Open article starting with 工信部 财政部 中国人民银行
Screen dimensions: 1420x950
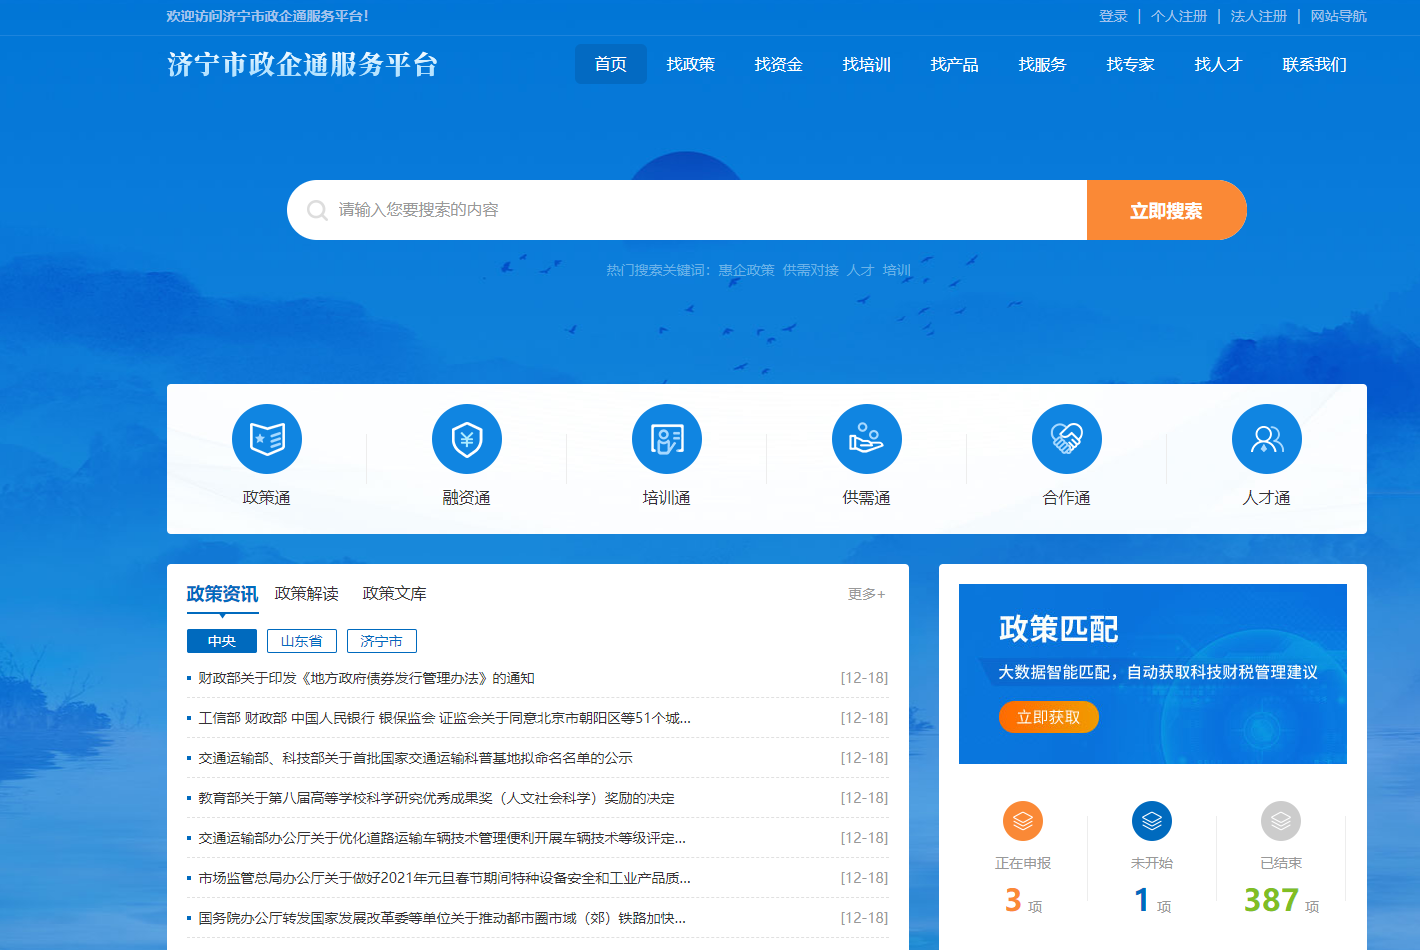(445, 718)
